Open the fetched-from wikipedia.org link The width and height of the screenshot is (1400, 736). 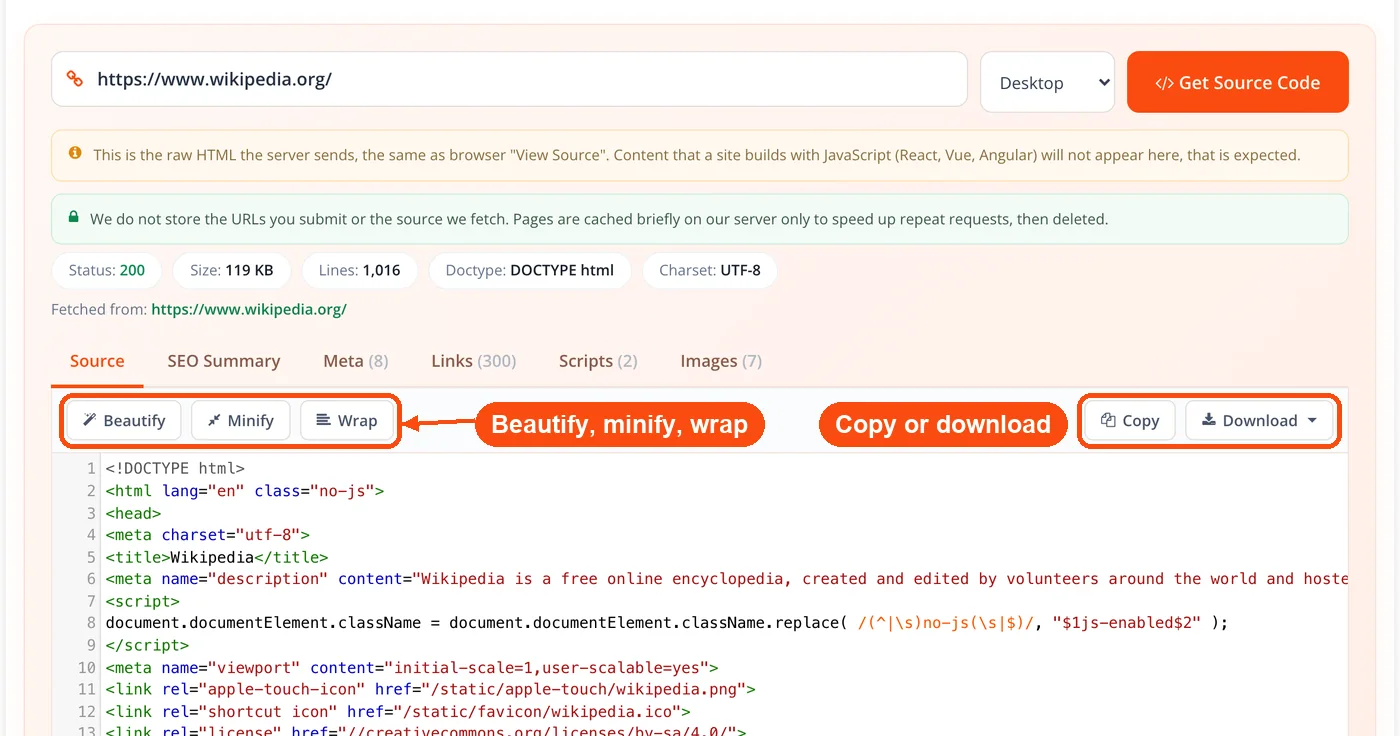249,310
